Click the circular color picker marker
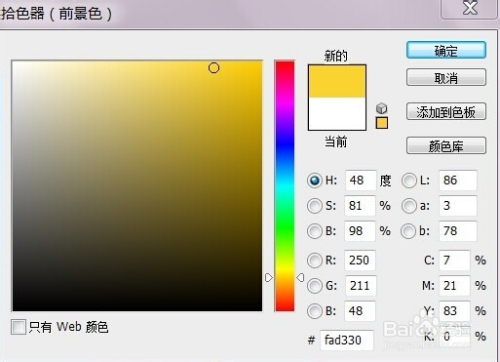The image size is (500, 362). pos(214,68)
